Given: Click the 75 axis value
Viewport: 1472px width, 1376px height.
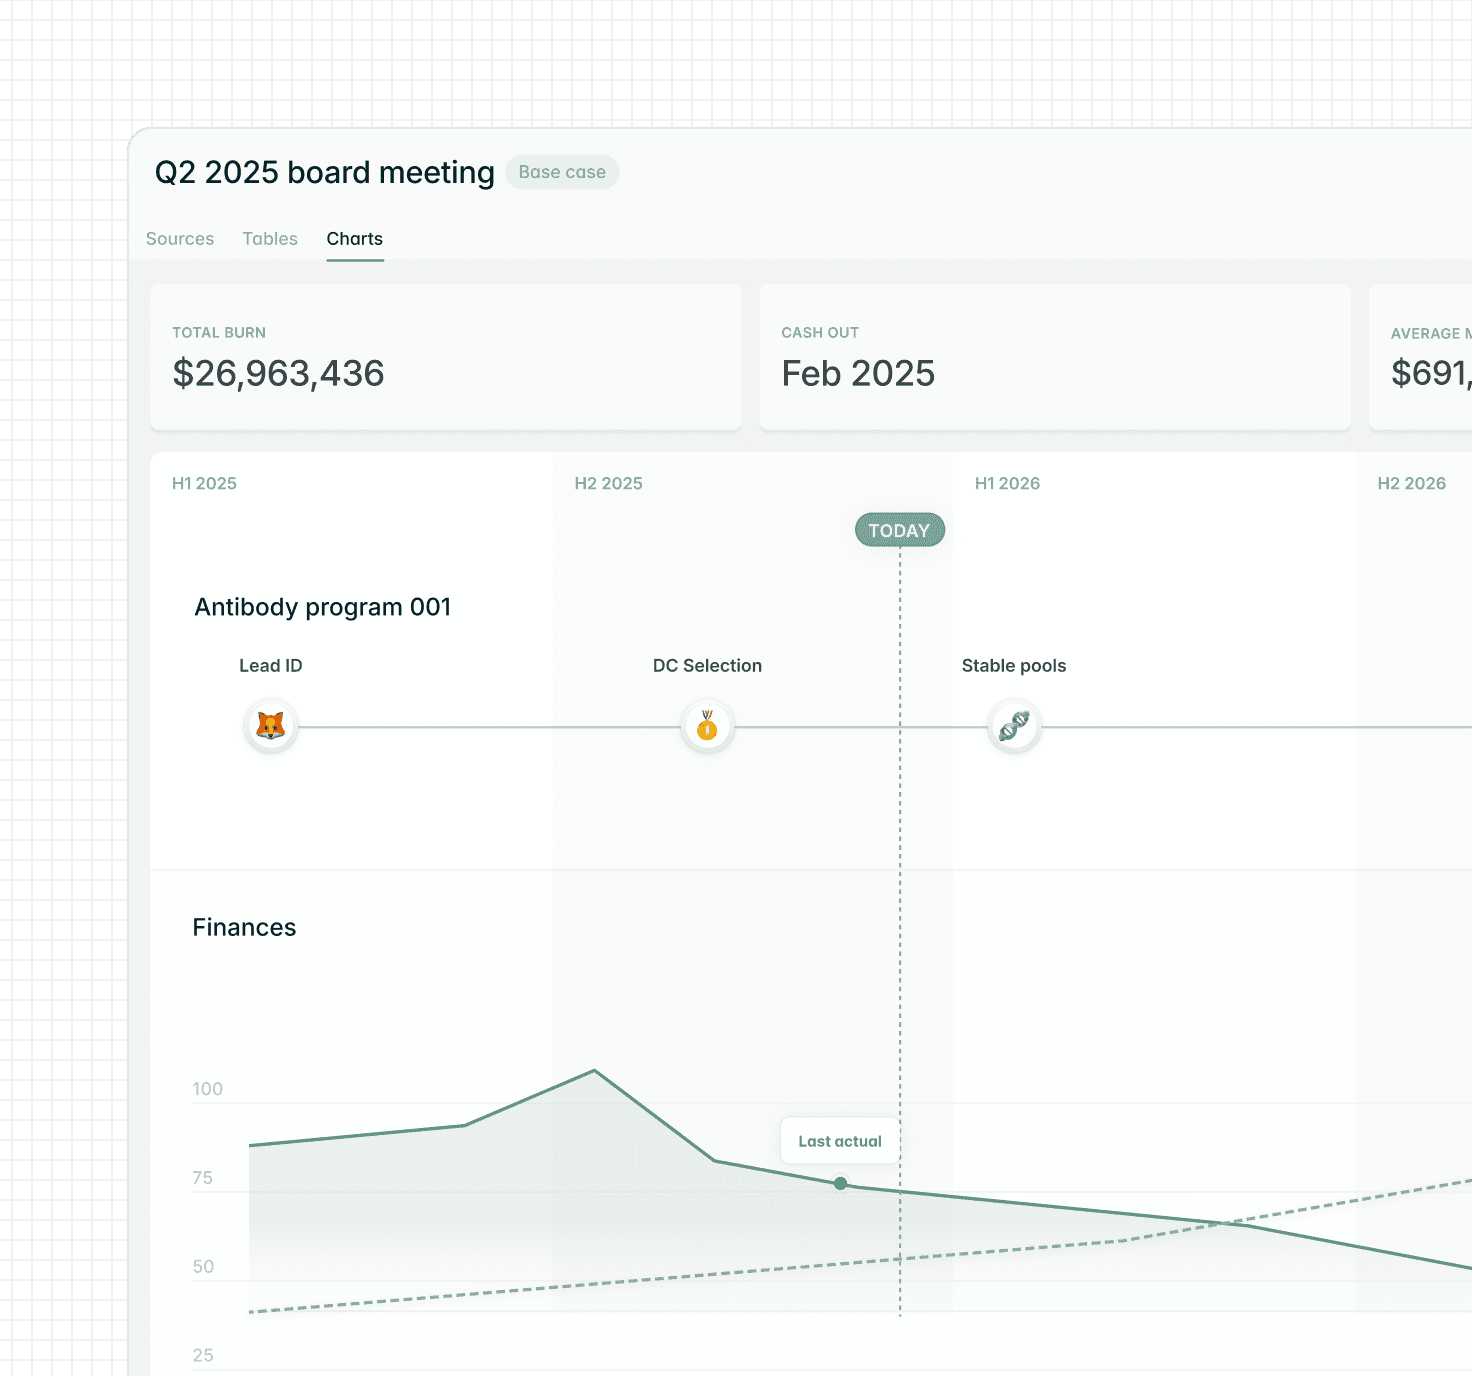Looking at the screenshot, I should point(203,1178).
